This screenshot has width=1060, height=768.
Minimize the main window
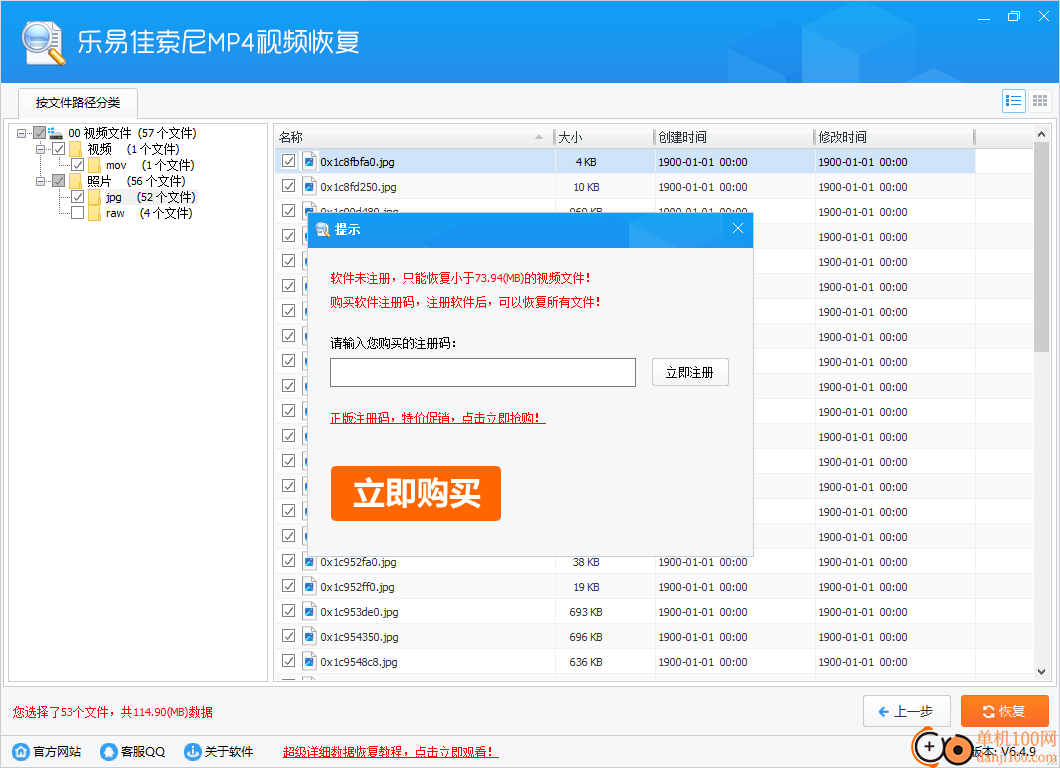click(x=984, y=17)
